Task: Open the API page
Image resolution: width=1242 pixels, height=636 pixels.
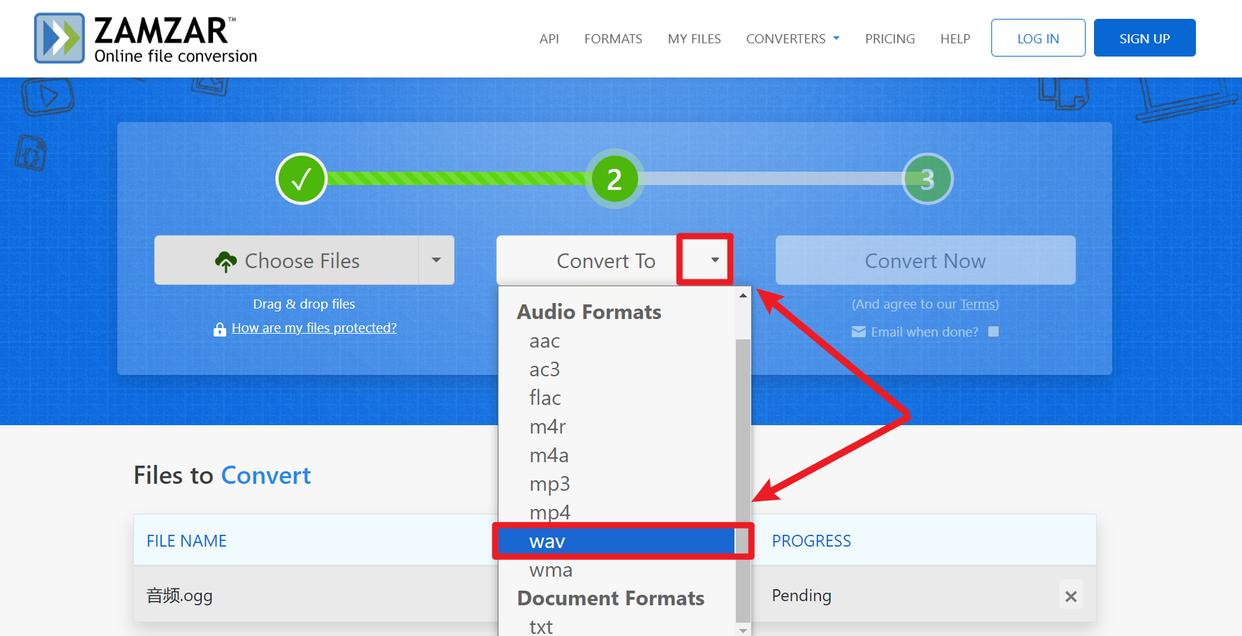Action: (x=549, y=39)
